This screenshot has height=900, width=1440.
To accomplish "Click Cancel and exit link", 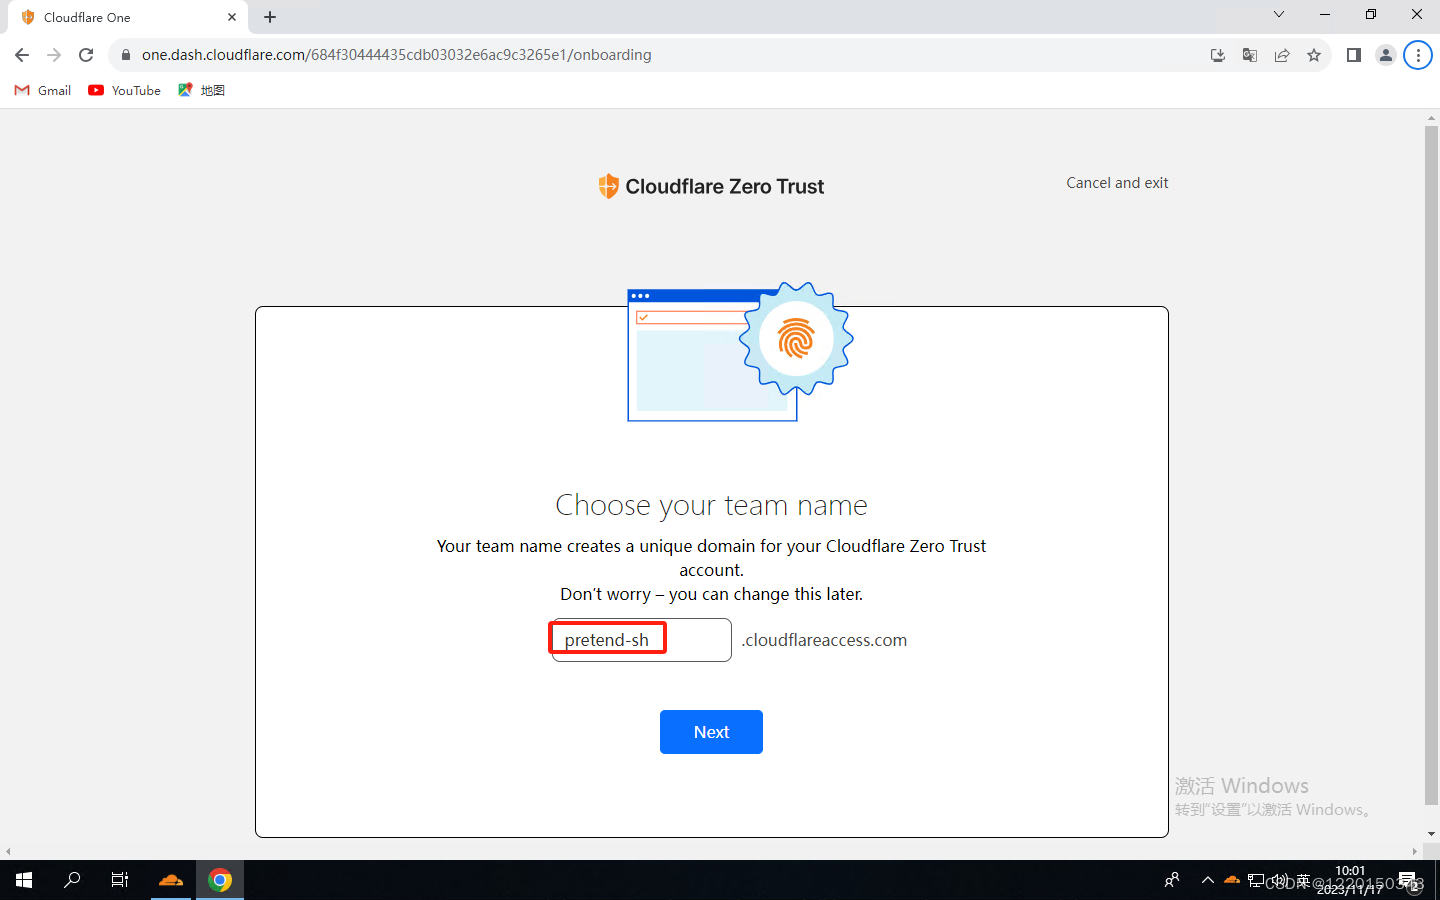I will tap(1117, 183).
